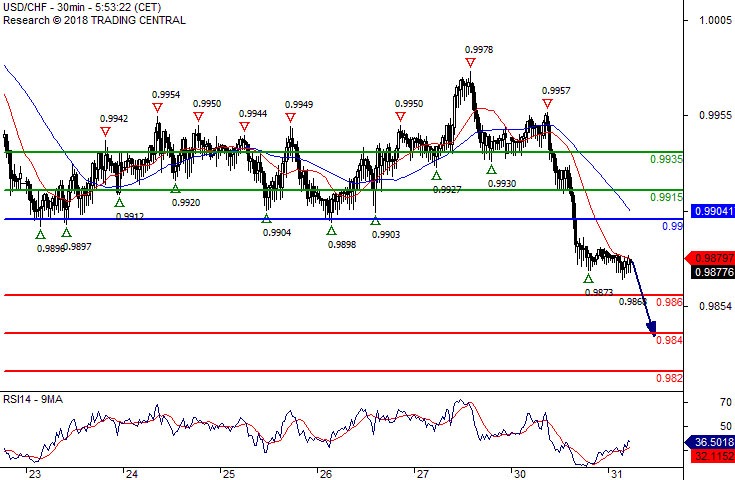The width and height of the screenshot is (735, 480).
Task: Click the red triangle marker under 0.9949
Action: 291,118
